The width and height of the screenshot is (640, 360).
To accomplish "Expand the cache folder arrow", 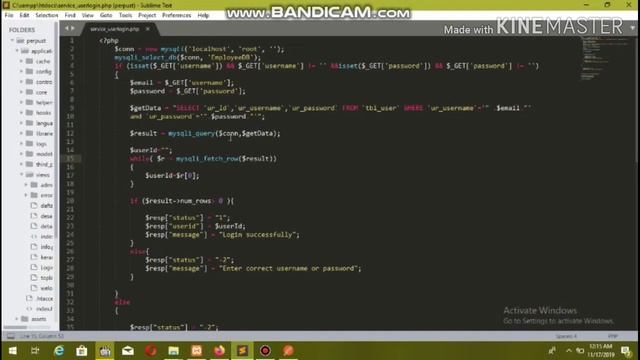I will [21, 61].
